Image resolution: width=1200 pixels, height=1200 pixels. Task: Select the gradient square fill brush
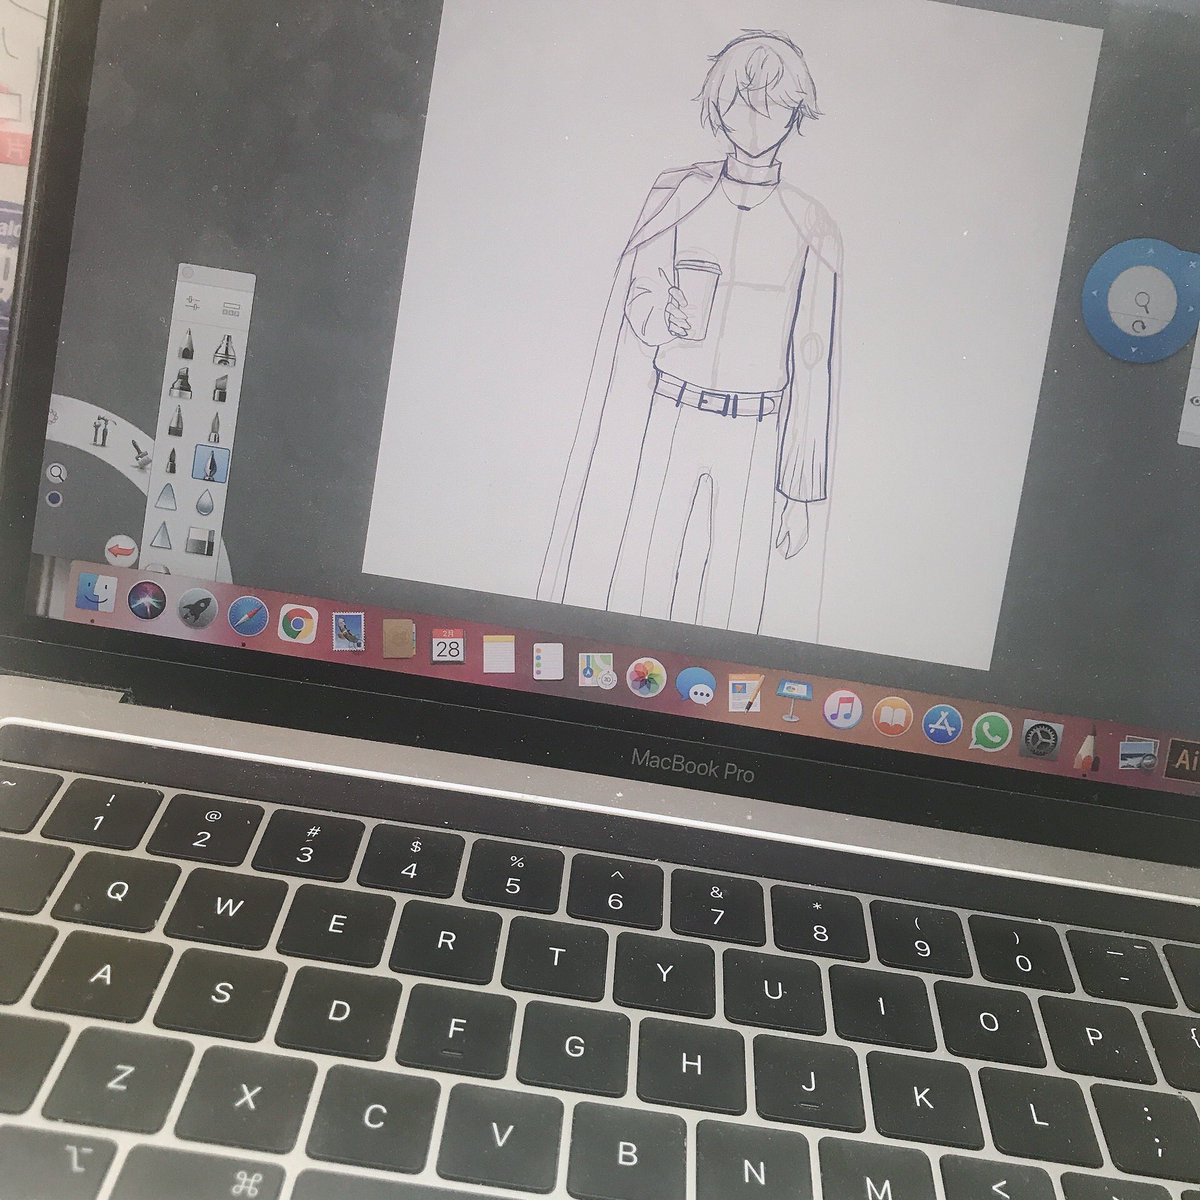coord(201,540)
